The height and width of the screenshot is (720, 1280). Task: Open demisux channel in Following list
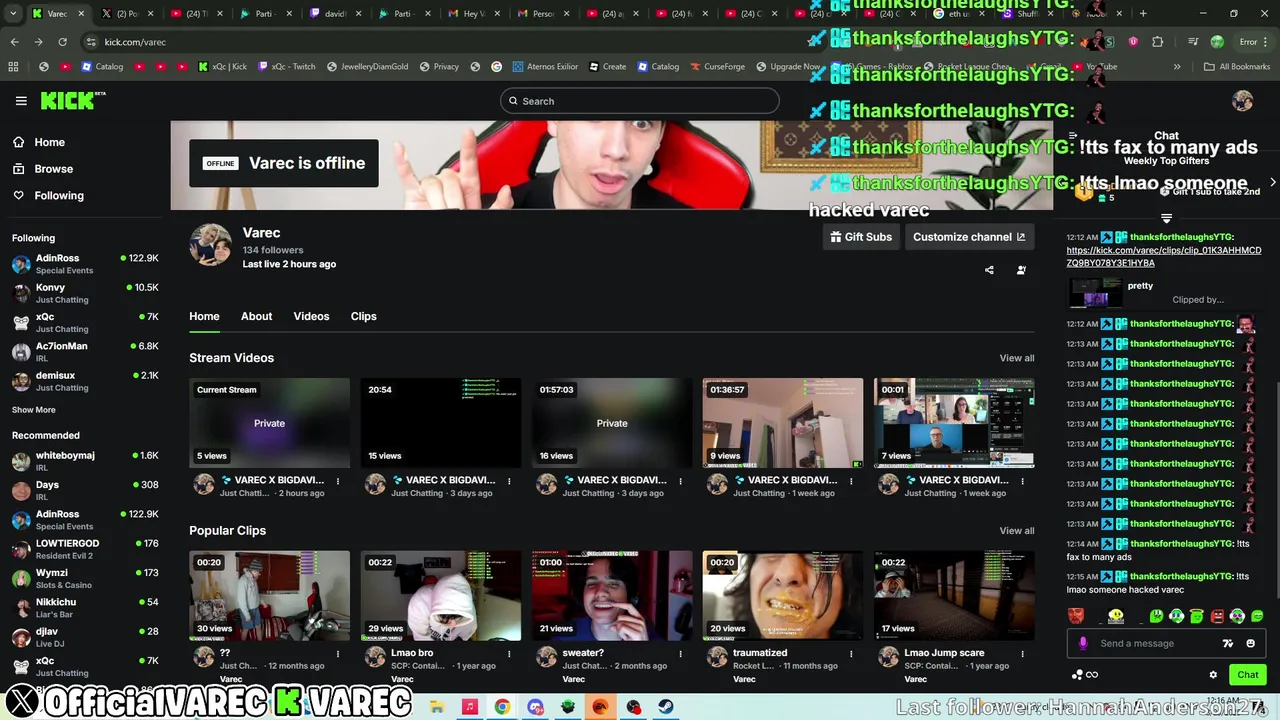[x=85, y=380]
